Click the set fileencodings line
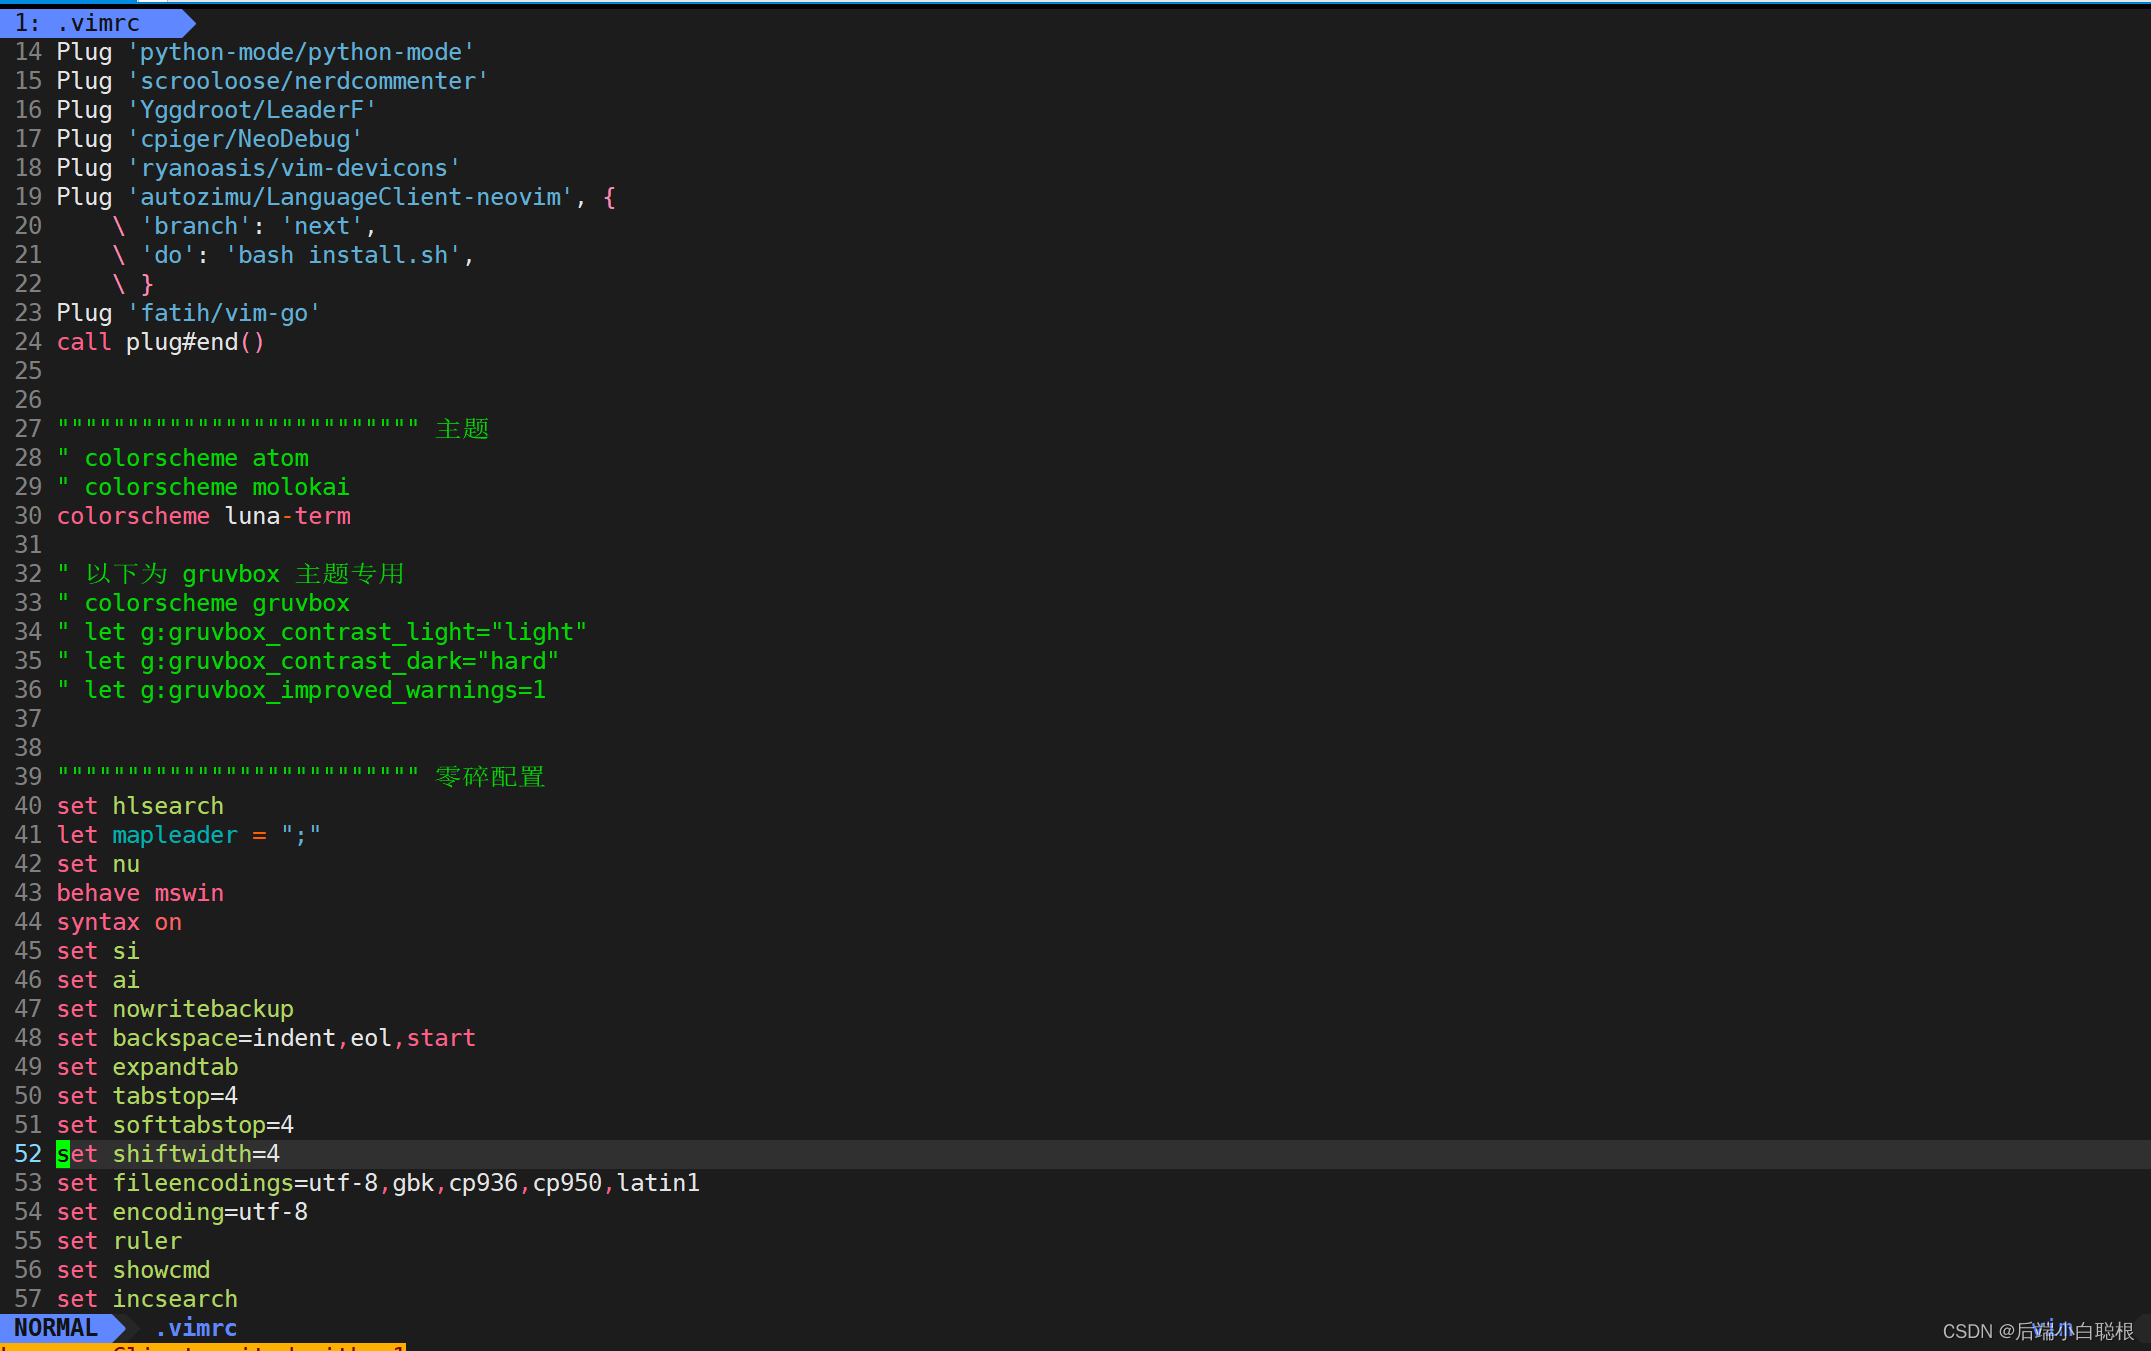The image size is (2151, 1351). coord(378,1183)
